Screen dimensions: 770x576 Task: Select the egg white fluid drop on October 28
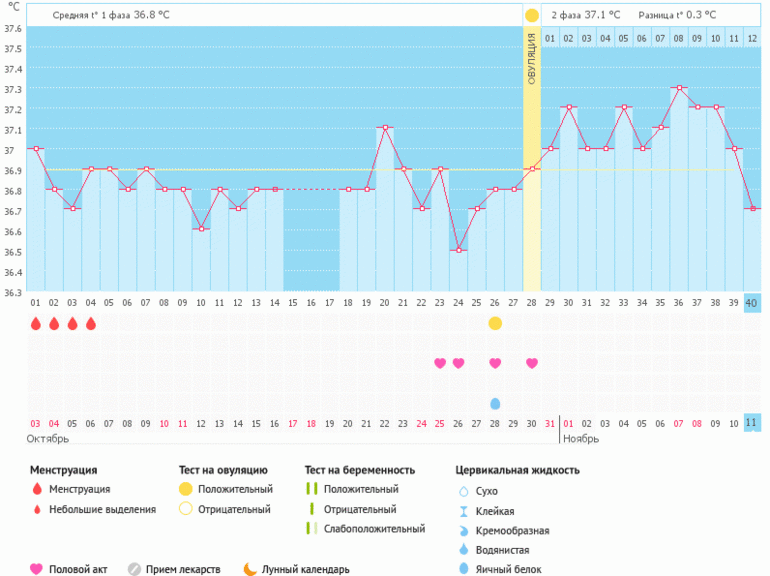point(495,403)
